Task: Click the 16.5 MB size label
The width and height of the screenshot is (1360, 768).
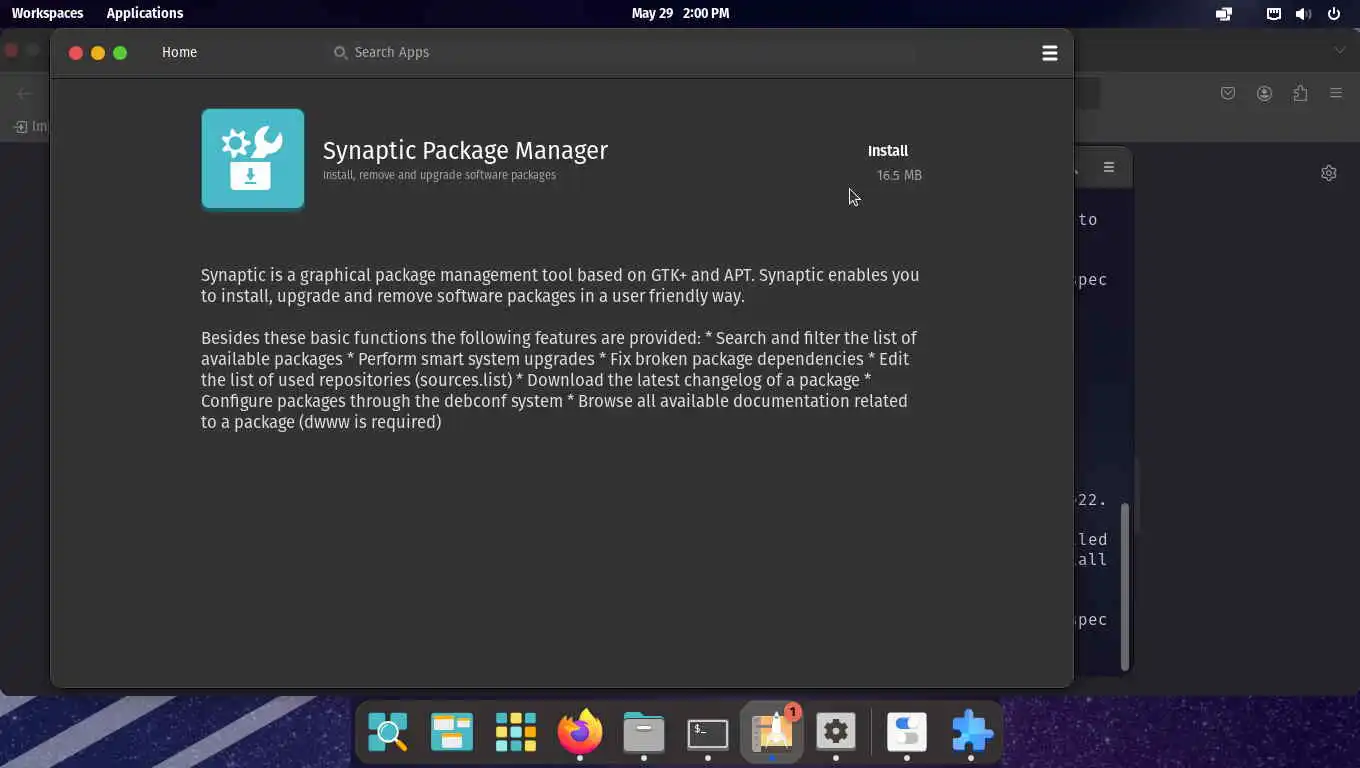Action: coord(899,175)
